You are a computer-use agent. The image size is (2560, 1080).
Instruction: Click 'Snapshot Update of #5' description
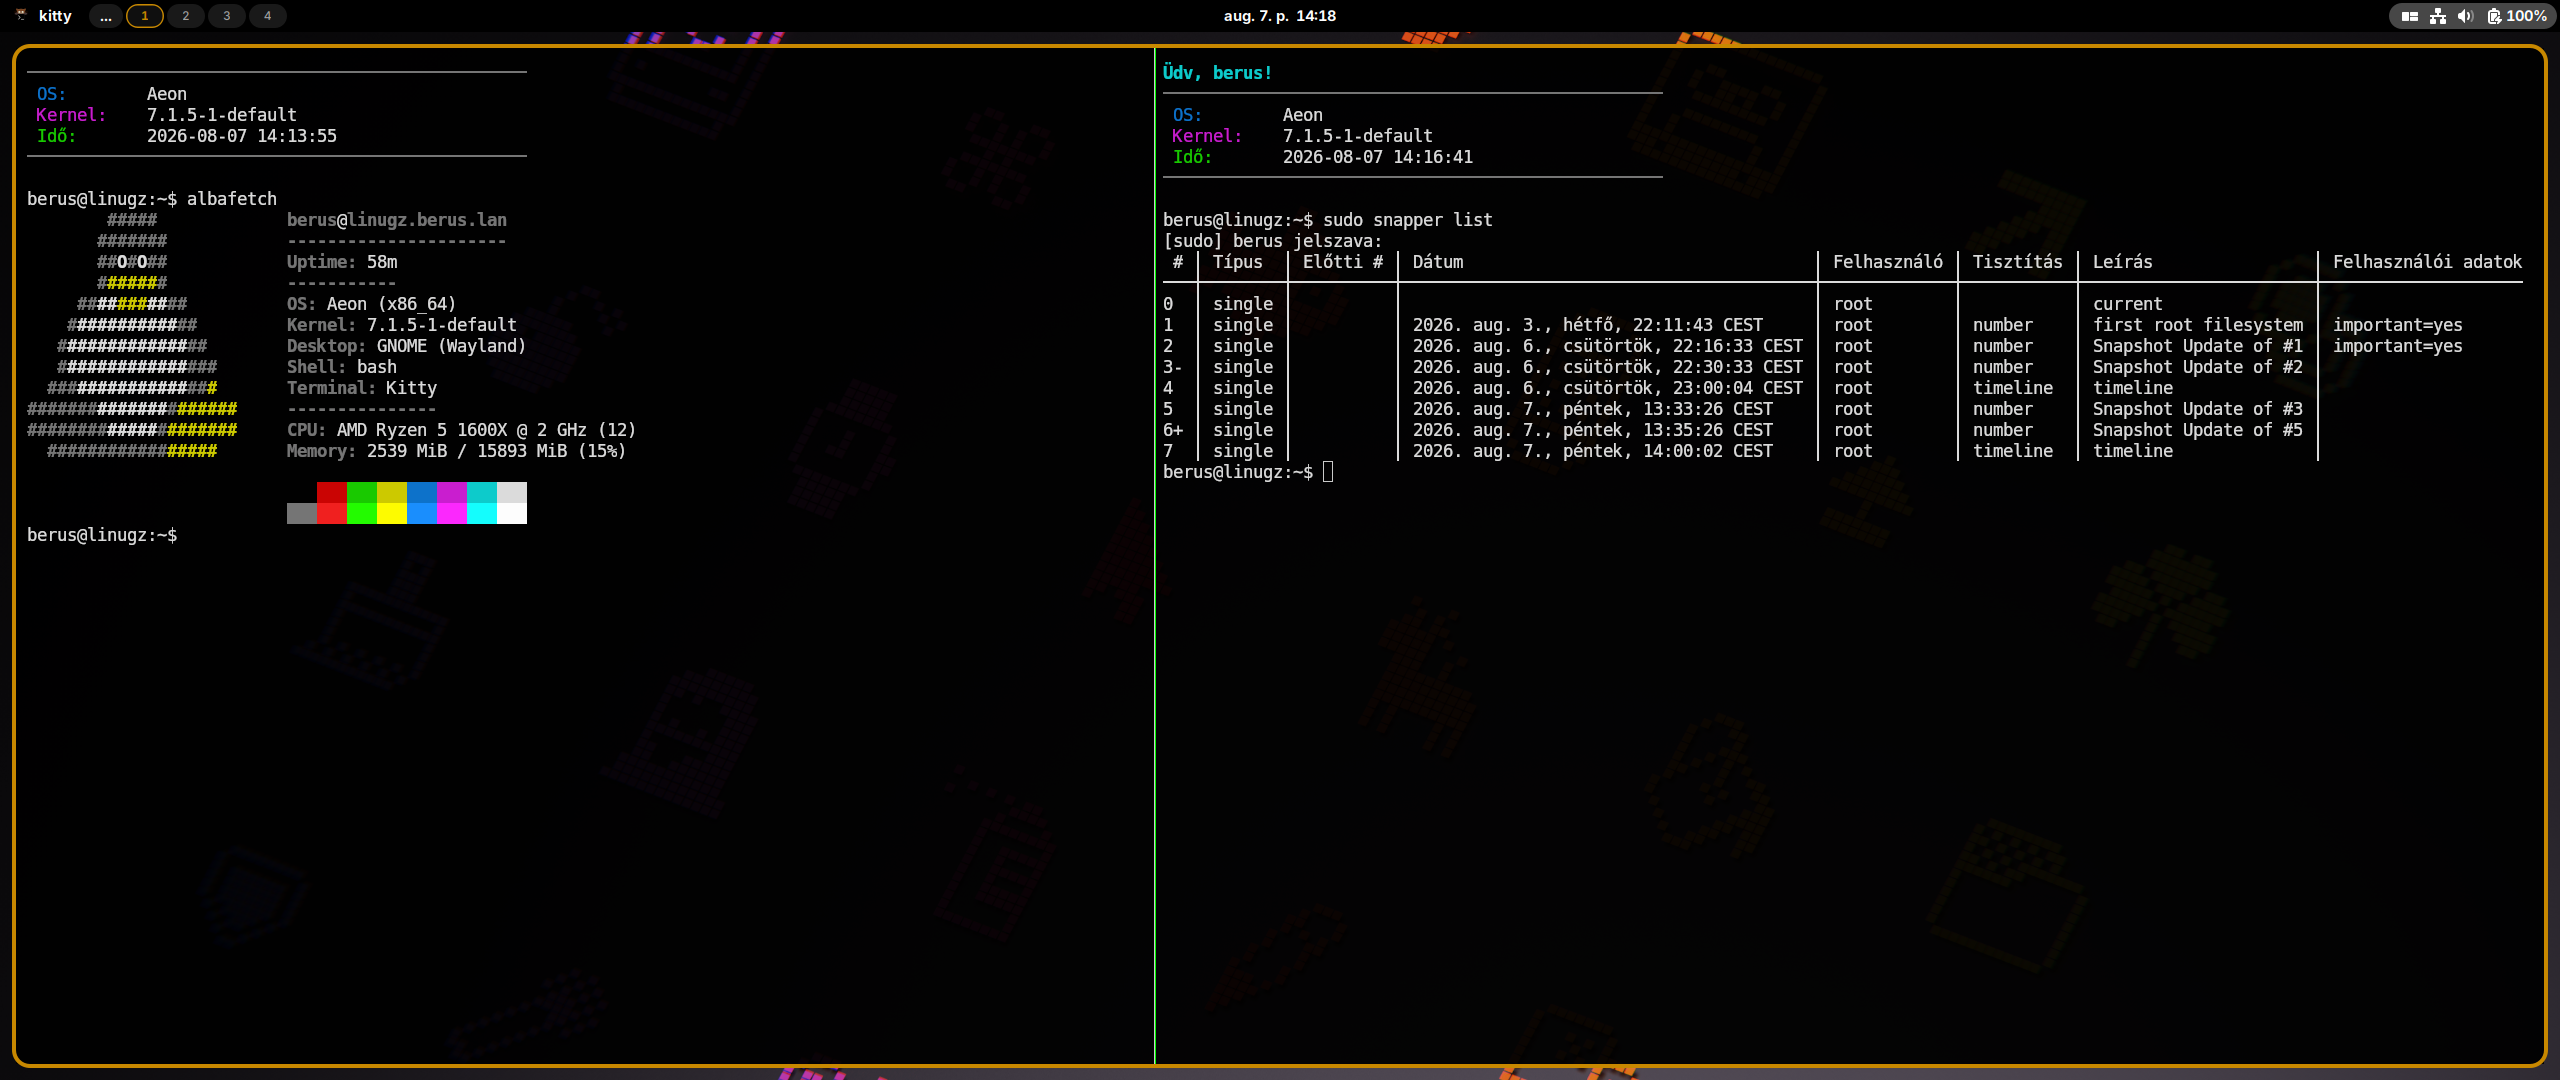pos(2198,430)
